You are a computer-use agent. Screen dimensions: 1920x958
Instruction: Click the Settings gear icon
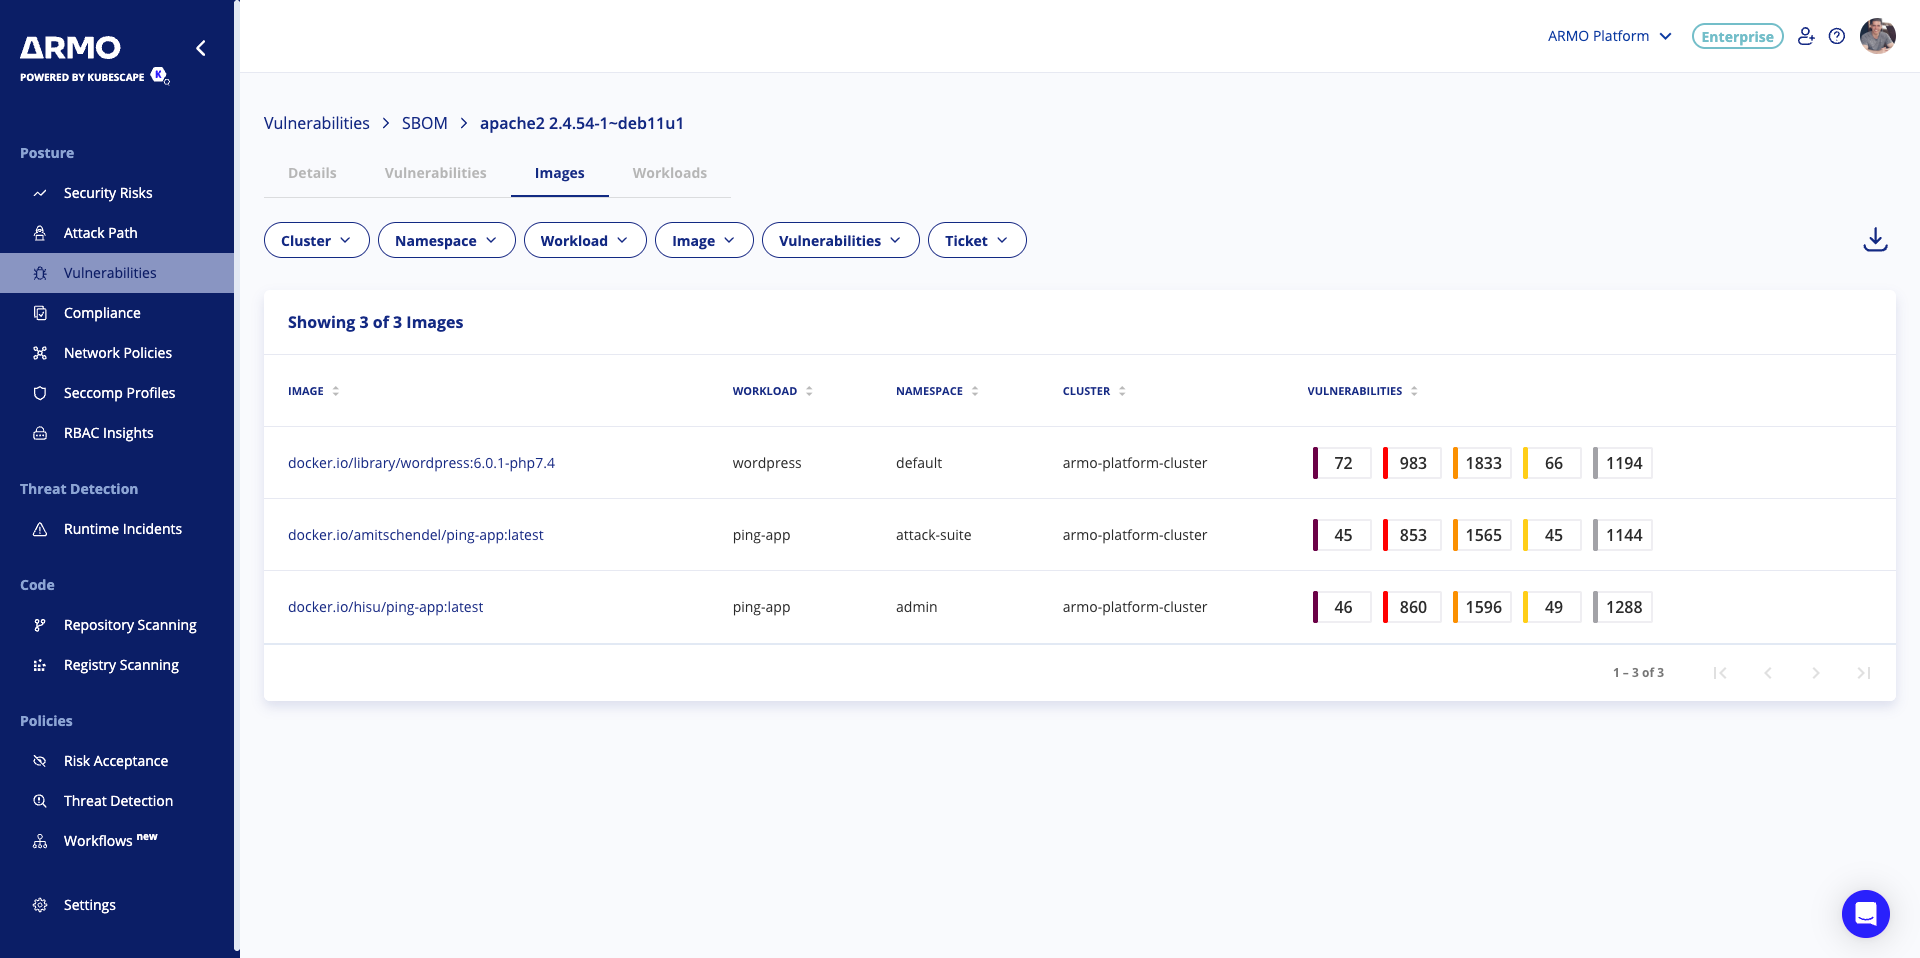pyautogui.click(x=40, y=905)
